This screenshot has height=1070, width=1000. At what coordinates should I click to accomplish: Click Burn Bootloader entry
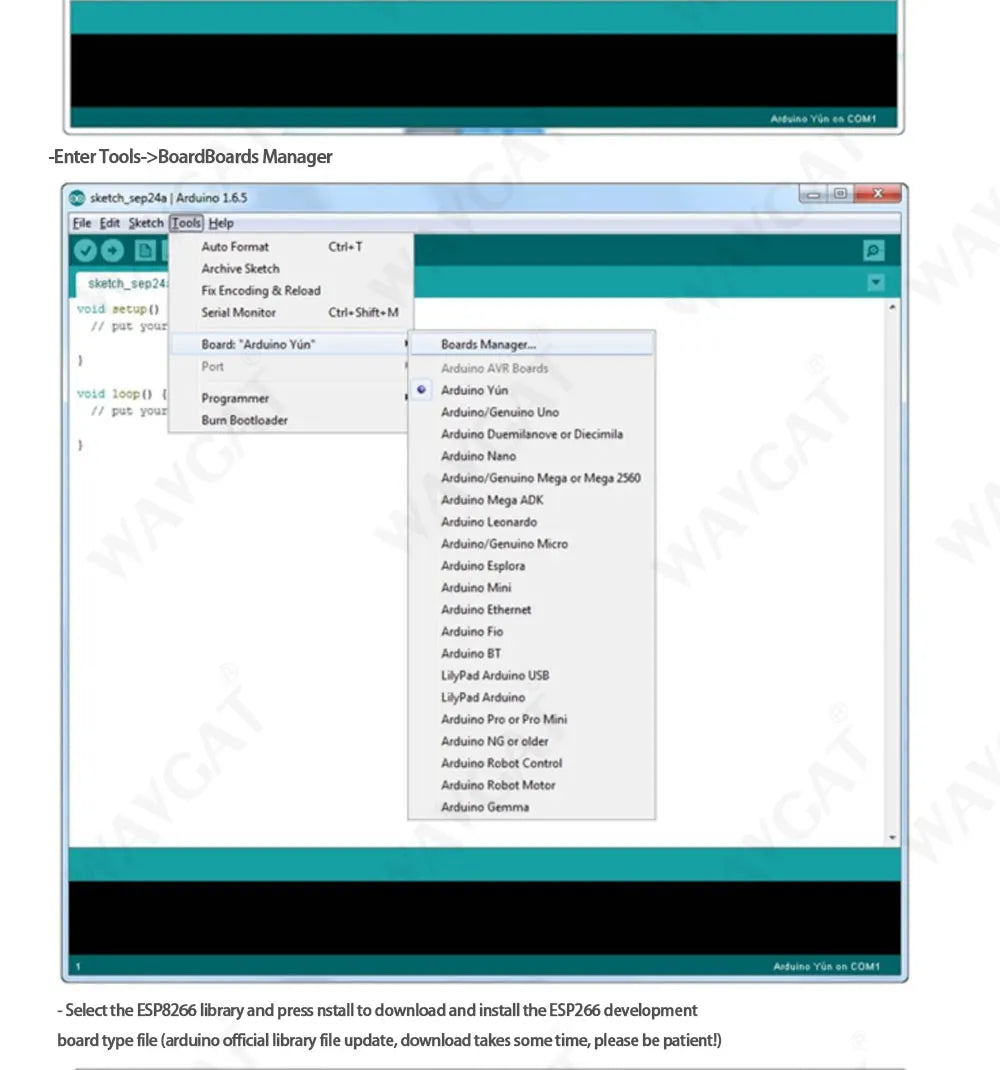coord(290,420)
